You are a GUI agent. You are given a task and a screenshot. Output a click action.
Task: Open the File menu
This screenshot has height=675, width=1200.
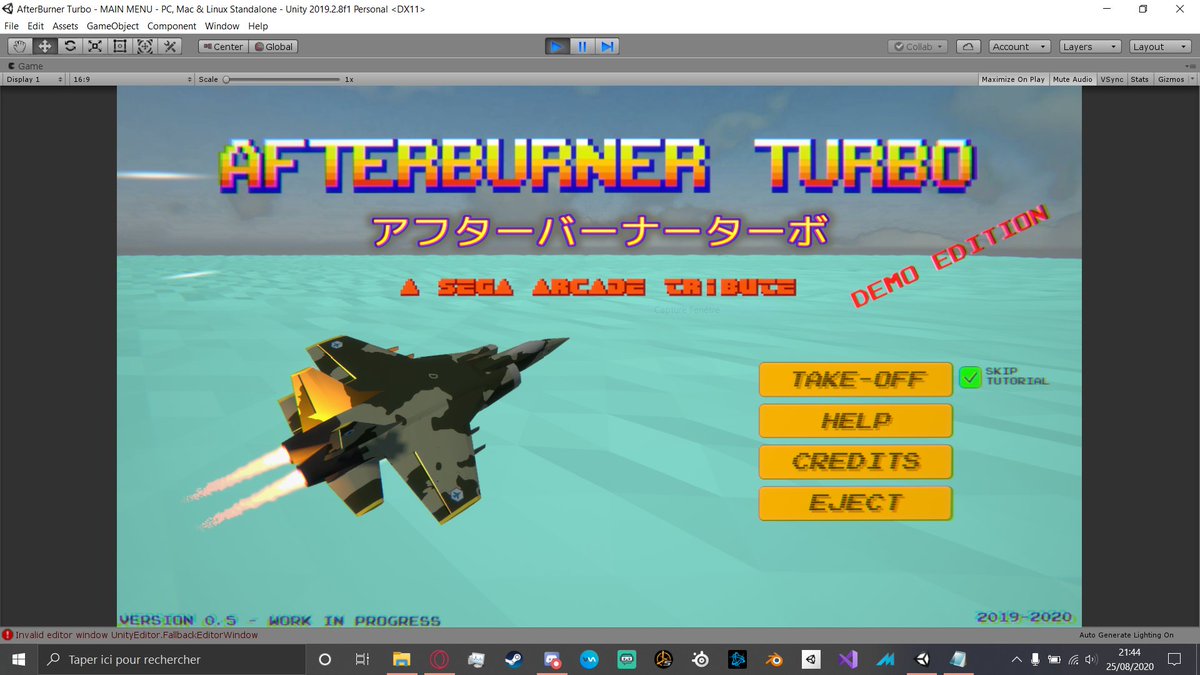(12, 26)
